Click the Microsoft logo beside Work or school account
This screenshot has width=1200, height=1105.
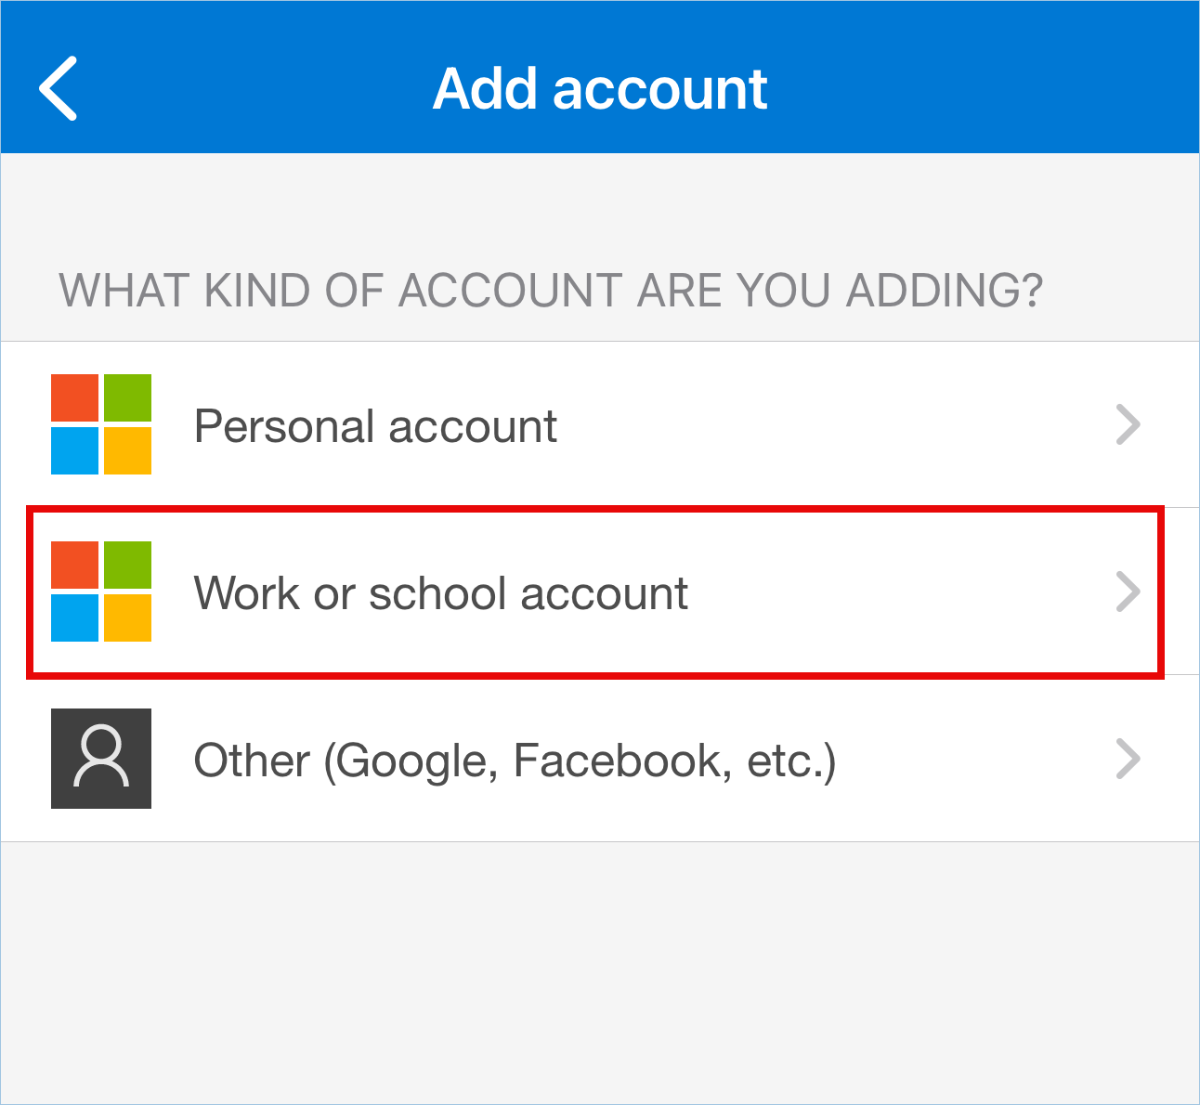(x=101, y=591)
